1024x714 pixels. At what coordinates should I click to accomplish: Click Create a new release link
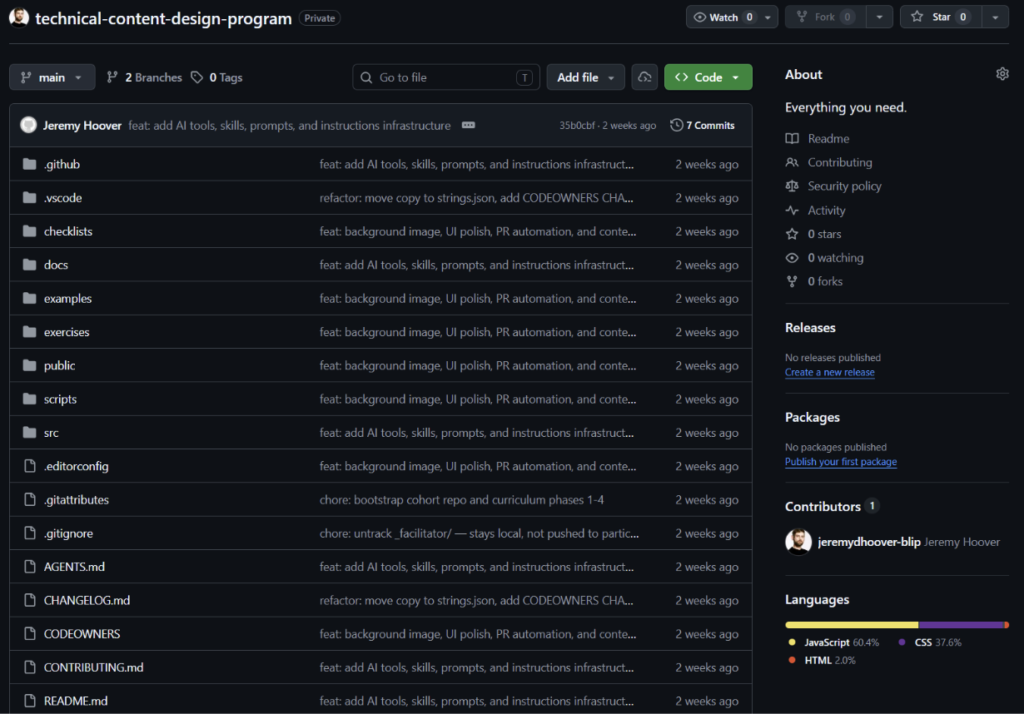click(x=829, y=372)
